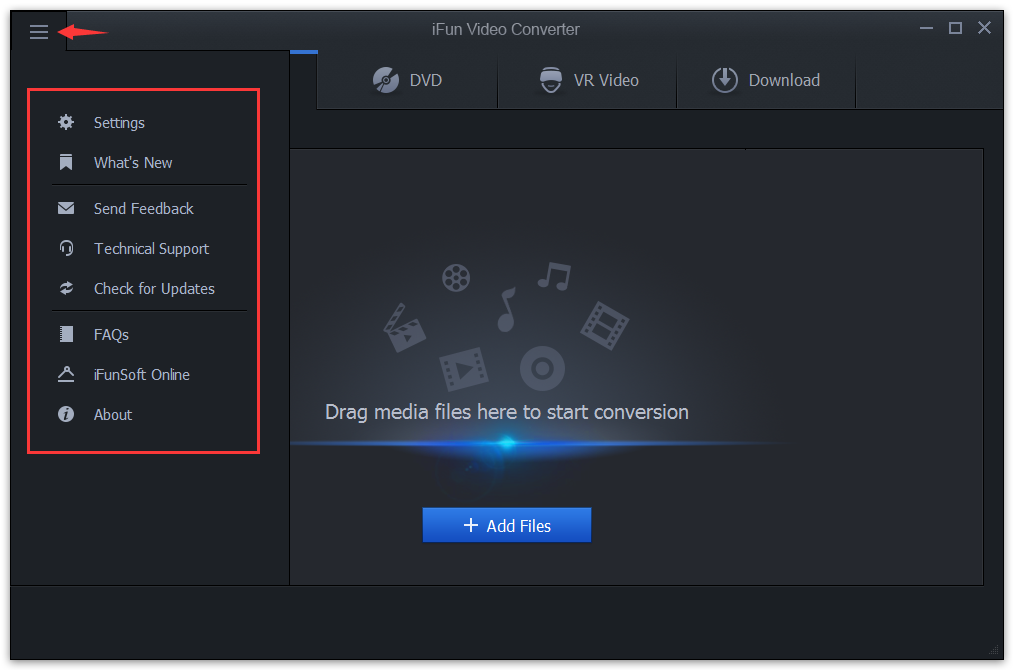Click the 'Drag media files here' text

(506, 412)
